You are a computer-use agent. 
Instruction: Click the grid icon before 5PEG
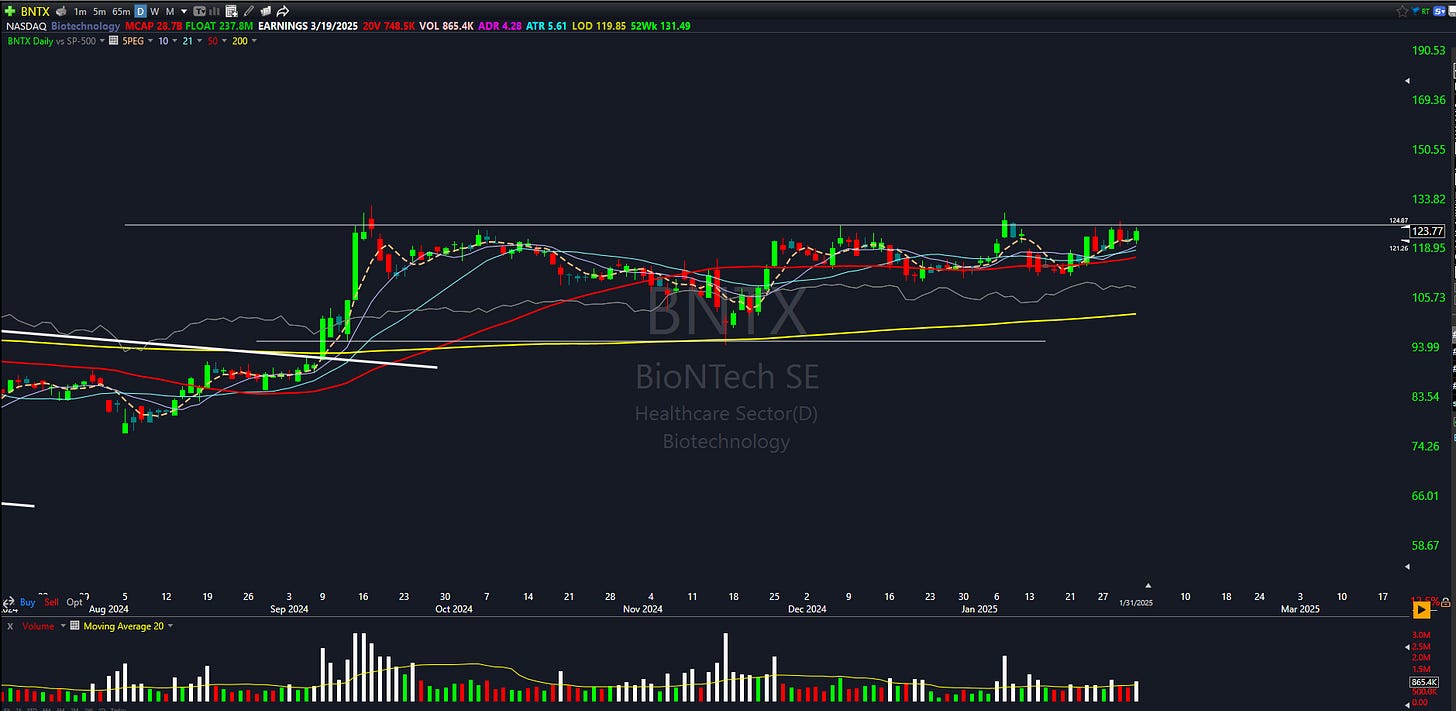[x=113, y=41]
